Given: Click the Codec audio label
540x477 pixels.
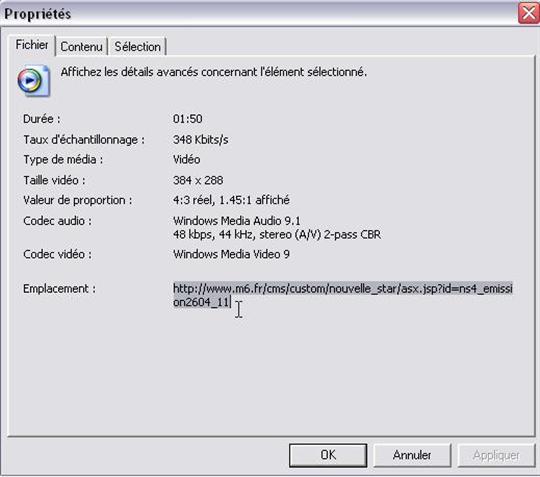Looking at the screenshot, I should 58,221.
